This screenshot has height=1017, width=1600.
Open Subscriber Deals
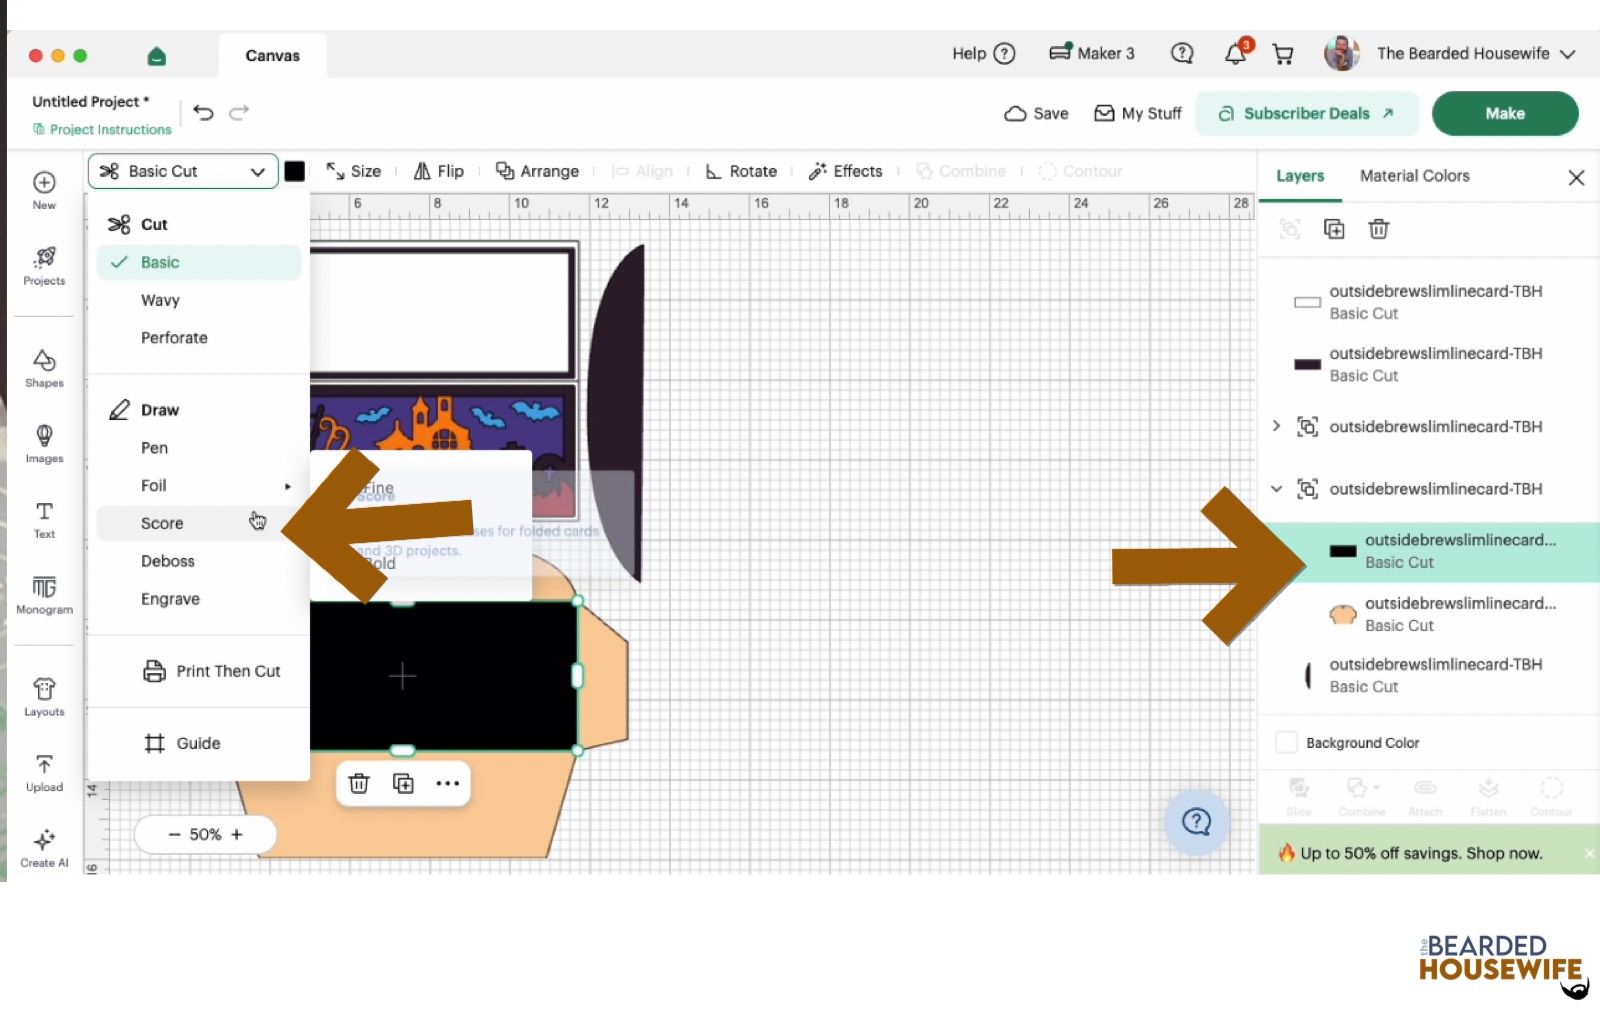point(1306,113)
